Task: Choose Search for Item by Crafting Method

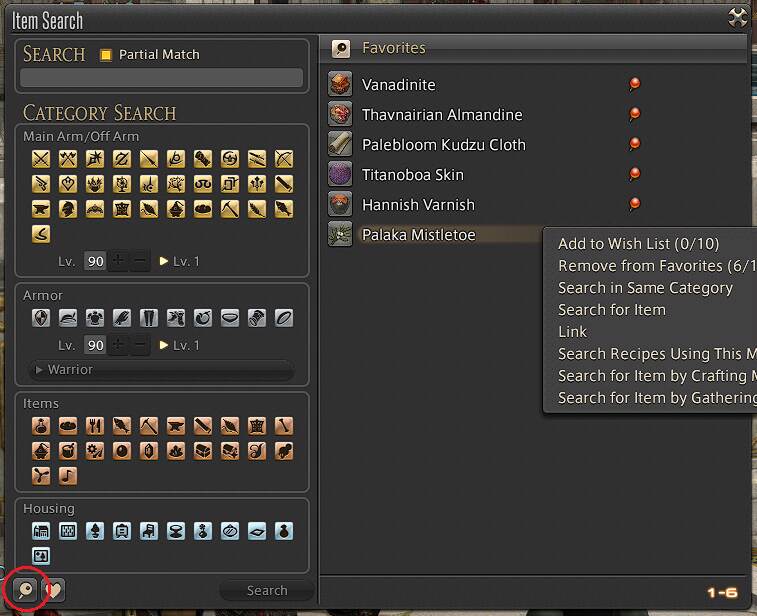Action: 657,376
